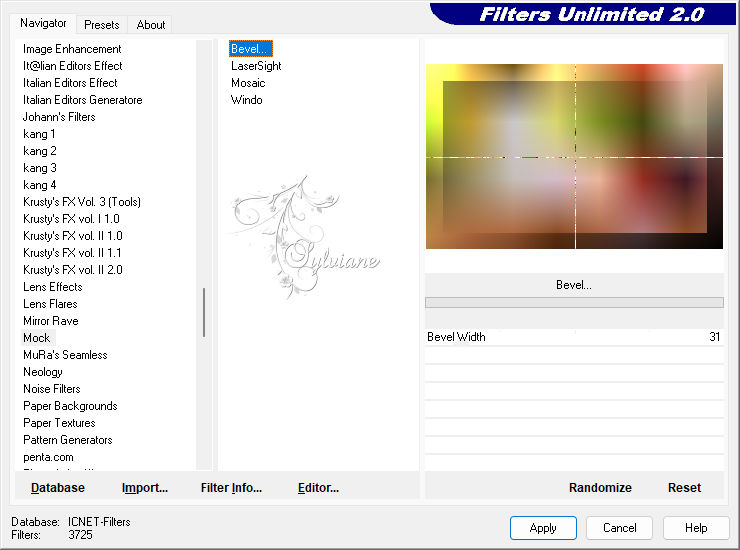Select kang 3 category
Screen dimensions: 740x550
point(40,168)
